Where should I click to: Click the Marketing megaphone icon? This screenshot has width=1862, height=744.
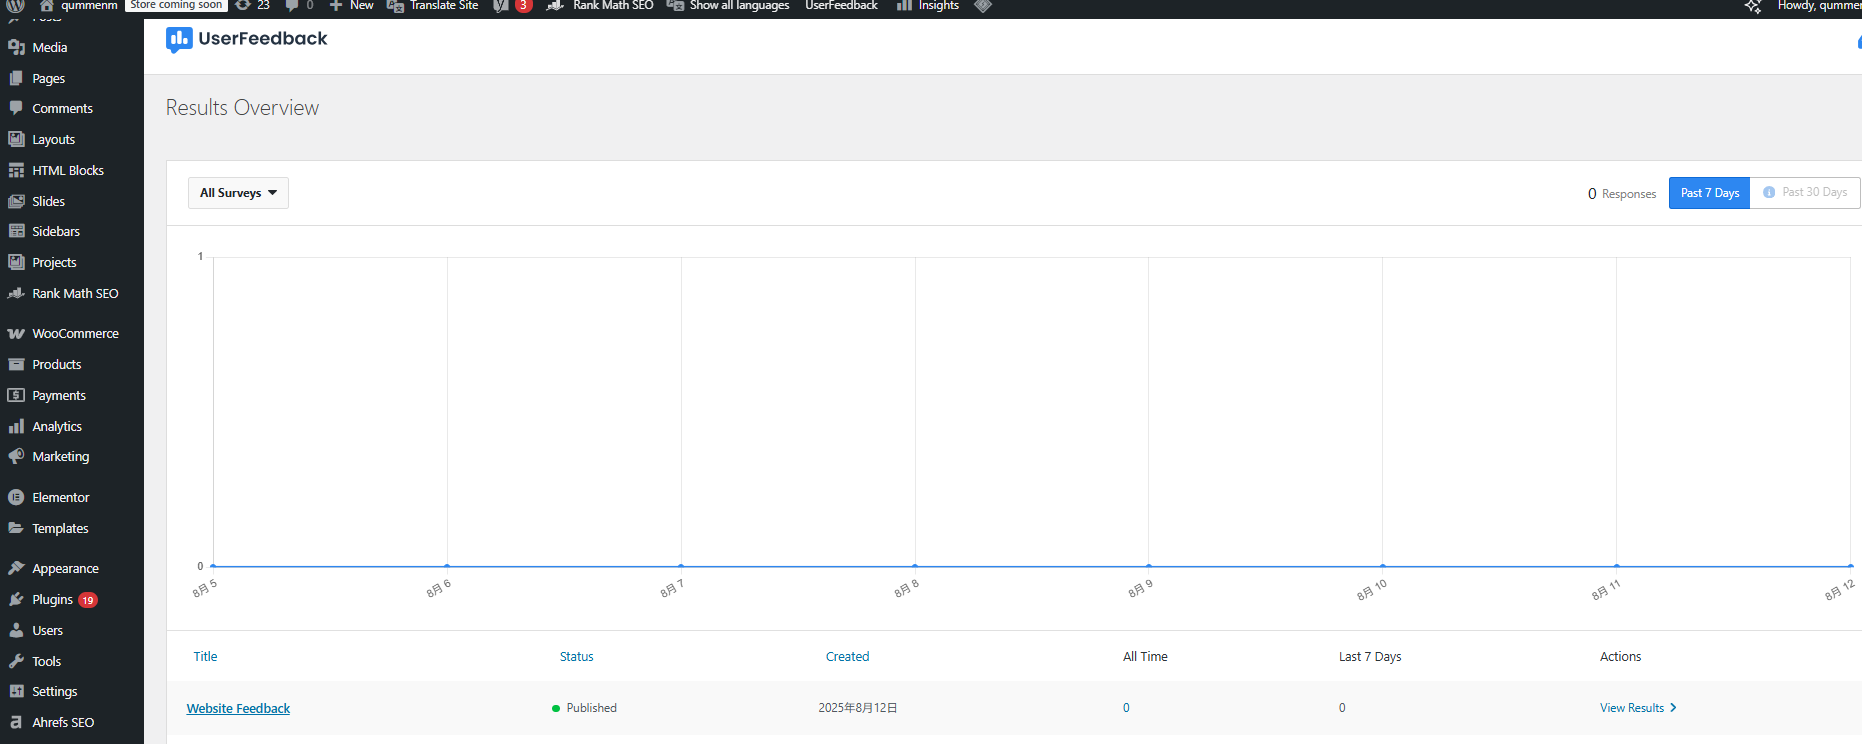click(x=16, y=456)
